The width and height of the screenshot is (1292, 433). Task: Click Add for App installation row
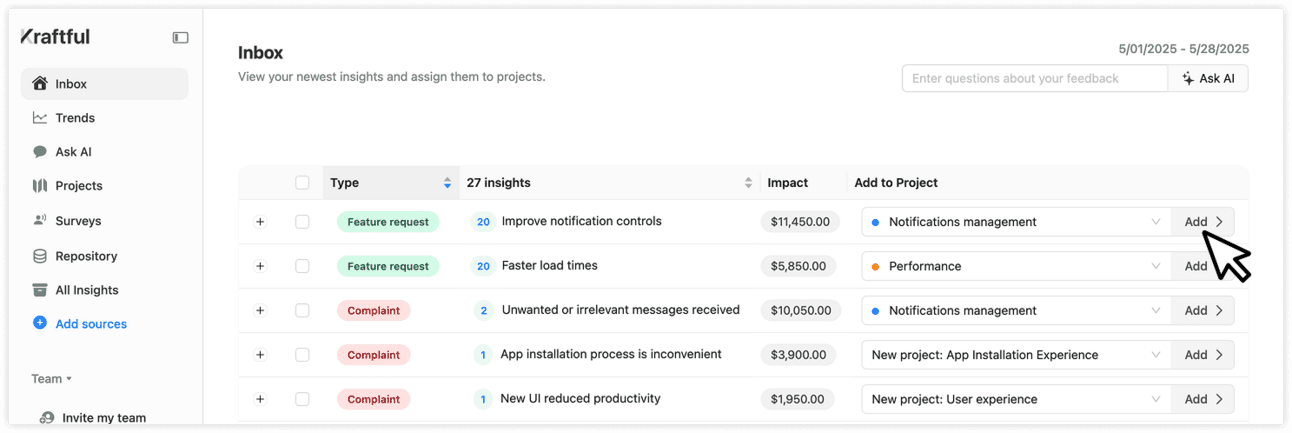click(1203, 355)
